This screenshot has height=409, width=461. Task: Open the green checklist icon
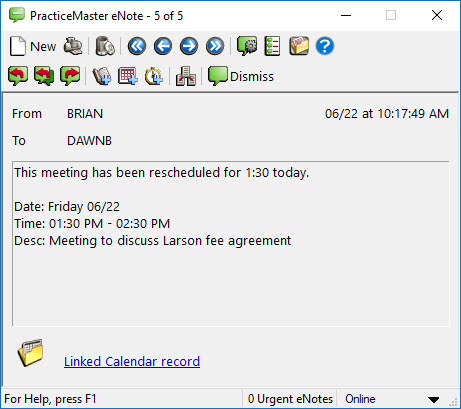(272, 46)
